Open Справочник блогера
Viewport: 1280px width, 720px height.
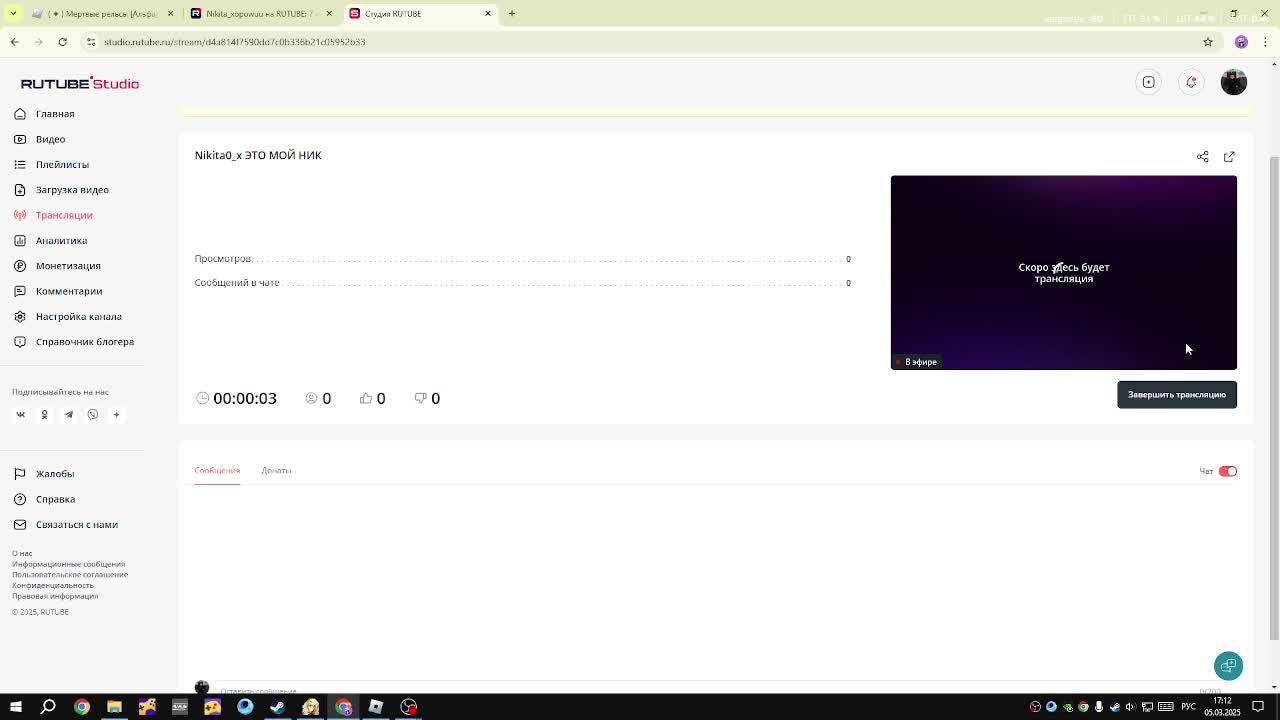[x=73, y=342]
